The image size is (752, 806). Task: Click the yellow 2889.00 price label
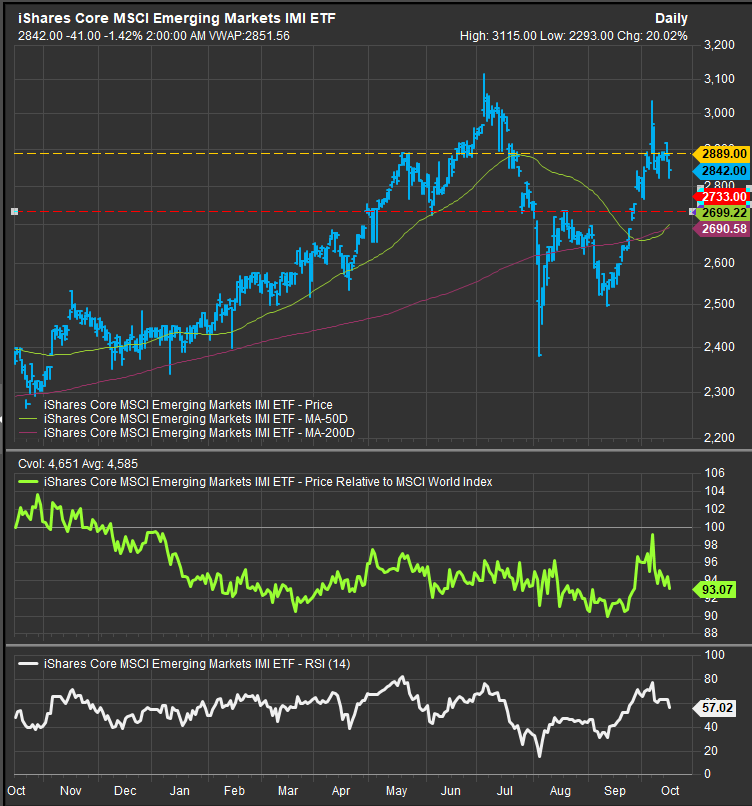click(x=721, y=154)
